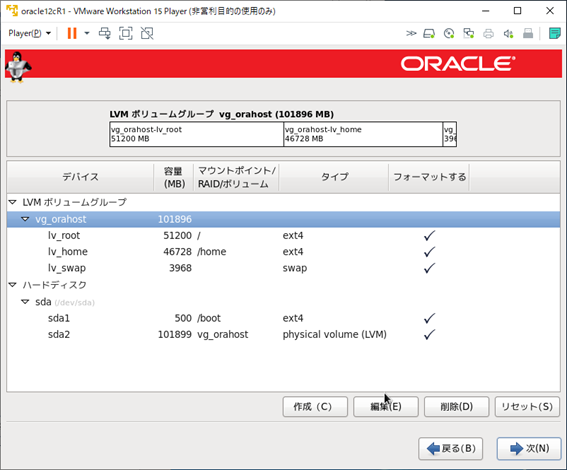This screenshot has width=567, height=470.
Task: Select the sda2 partition row
Action: 283,334
